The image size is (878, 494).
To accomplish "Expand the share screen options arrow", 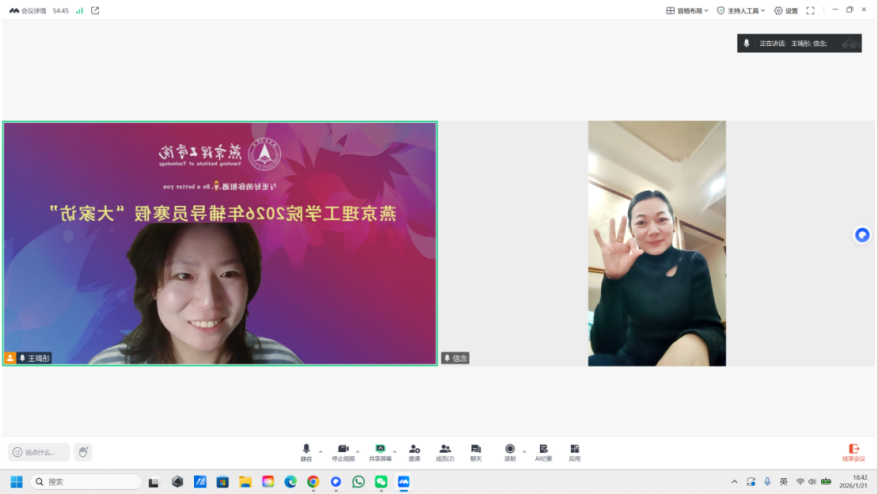I will (394, 450).
